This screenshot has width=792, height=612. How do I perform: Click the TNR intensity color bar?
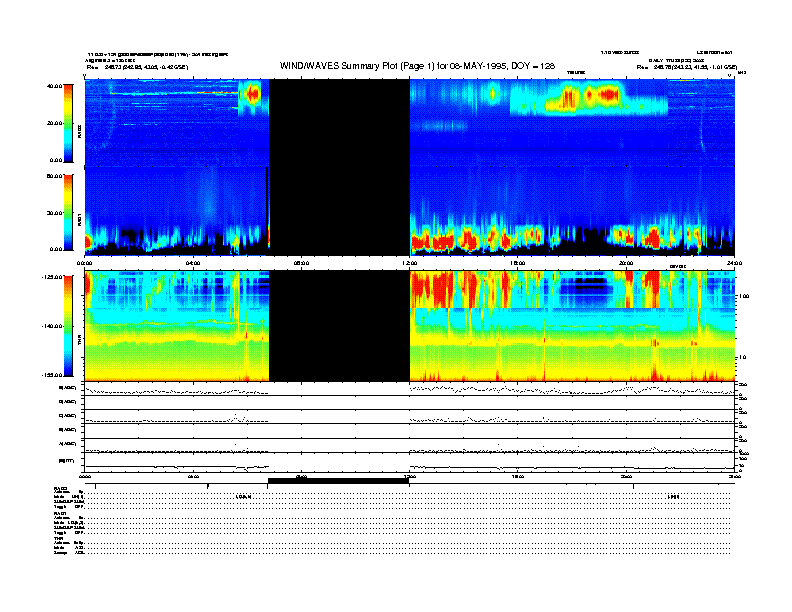coord(68,326)
